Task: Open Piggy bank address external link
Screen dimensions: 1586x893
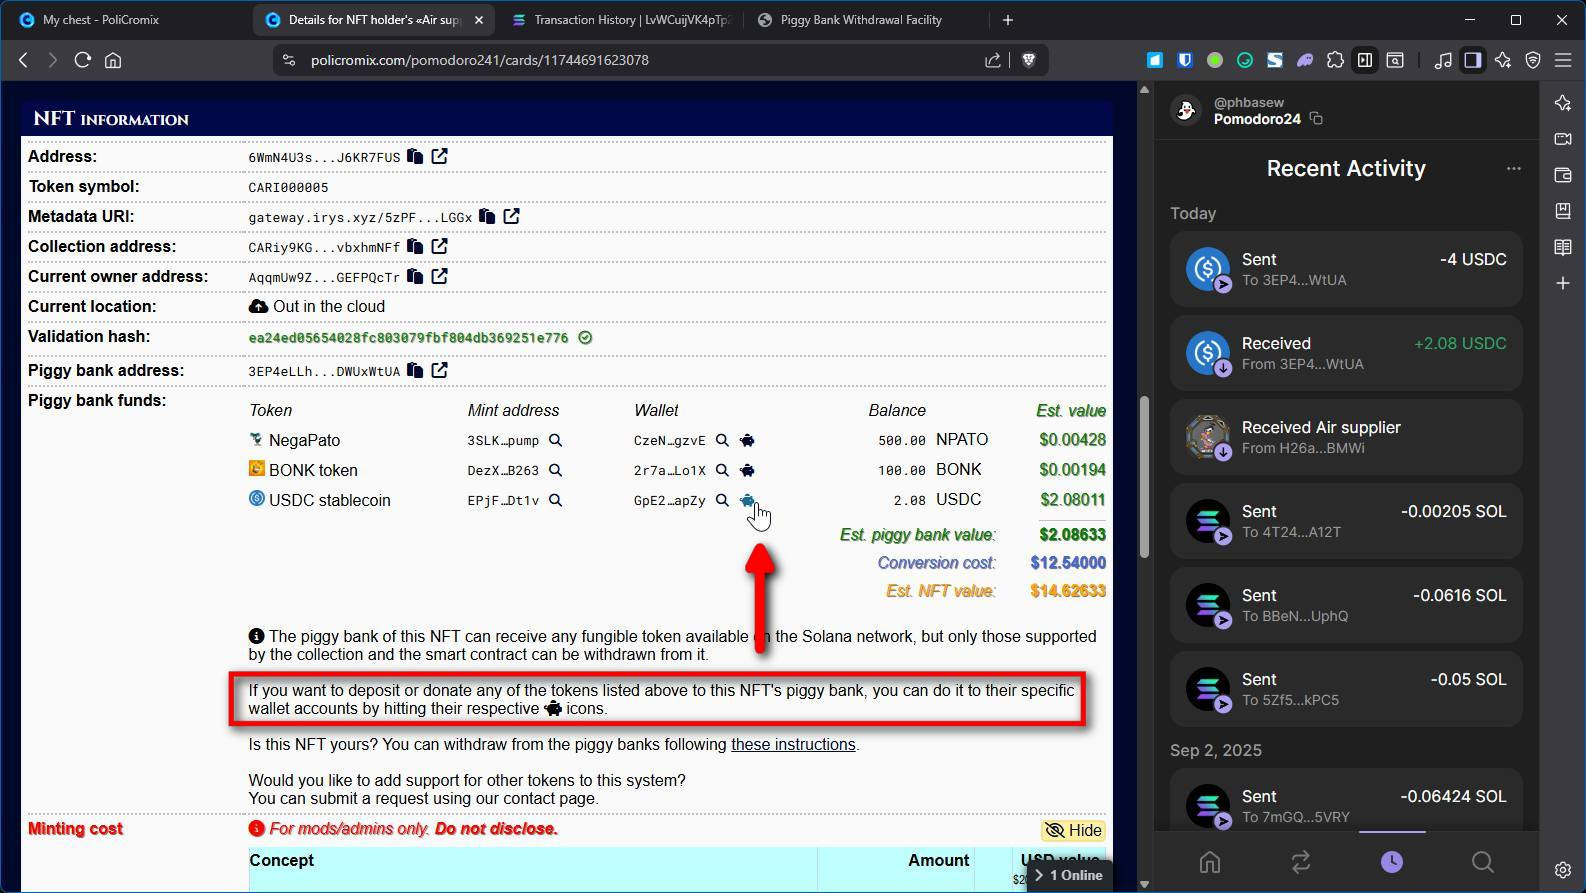Action: click(439, 371)
